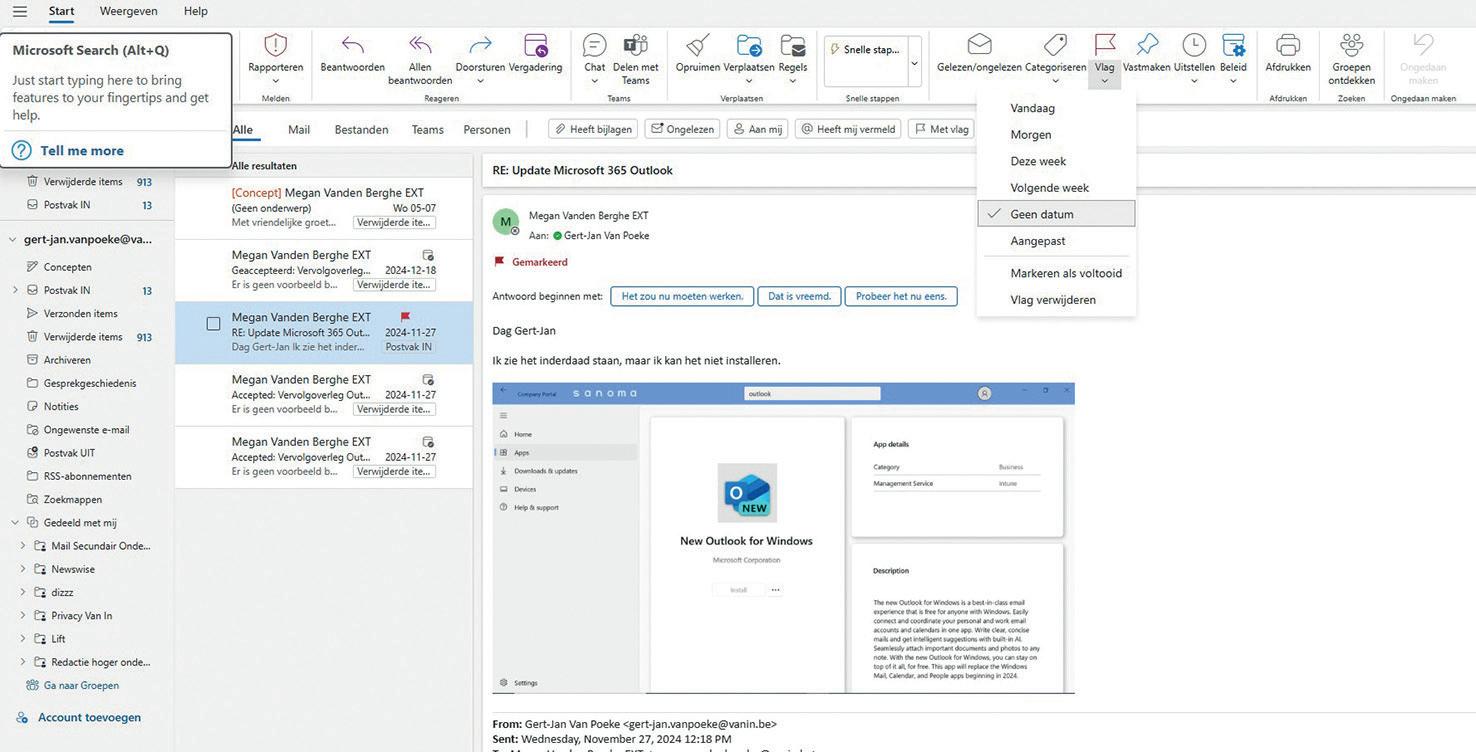Click the Verplaatsen folder icon
The image size is (1476, 752).
coord(749,45)
